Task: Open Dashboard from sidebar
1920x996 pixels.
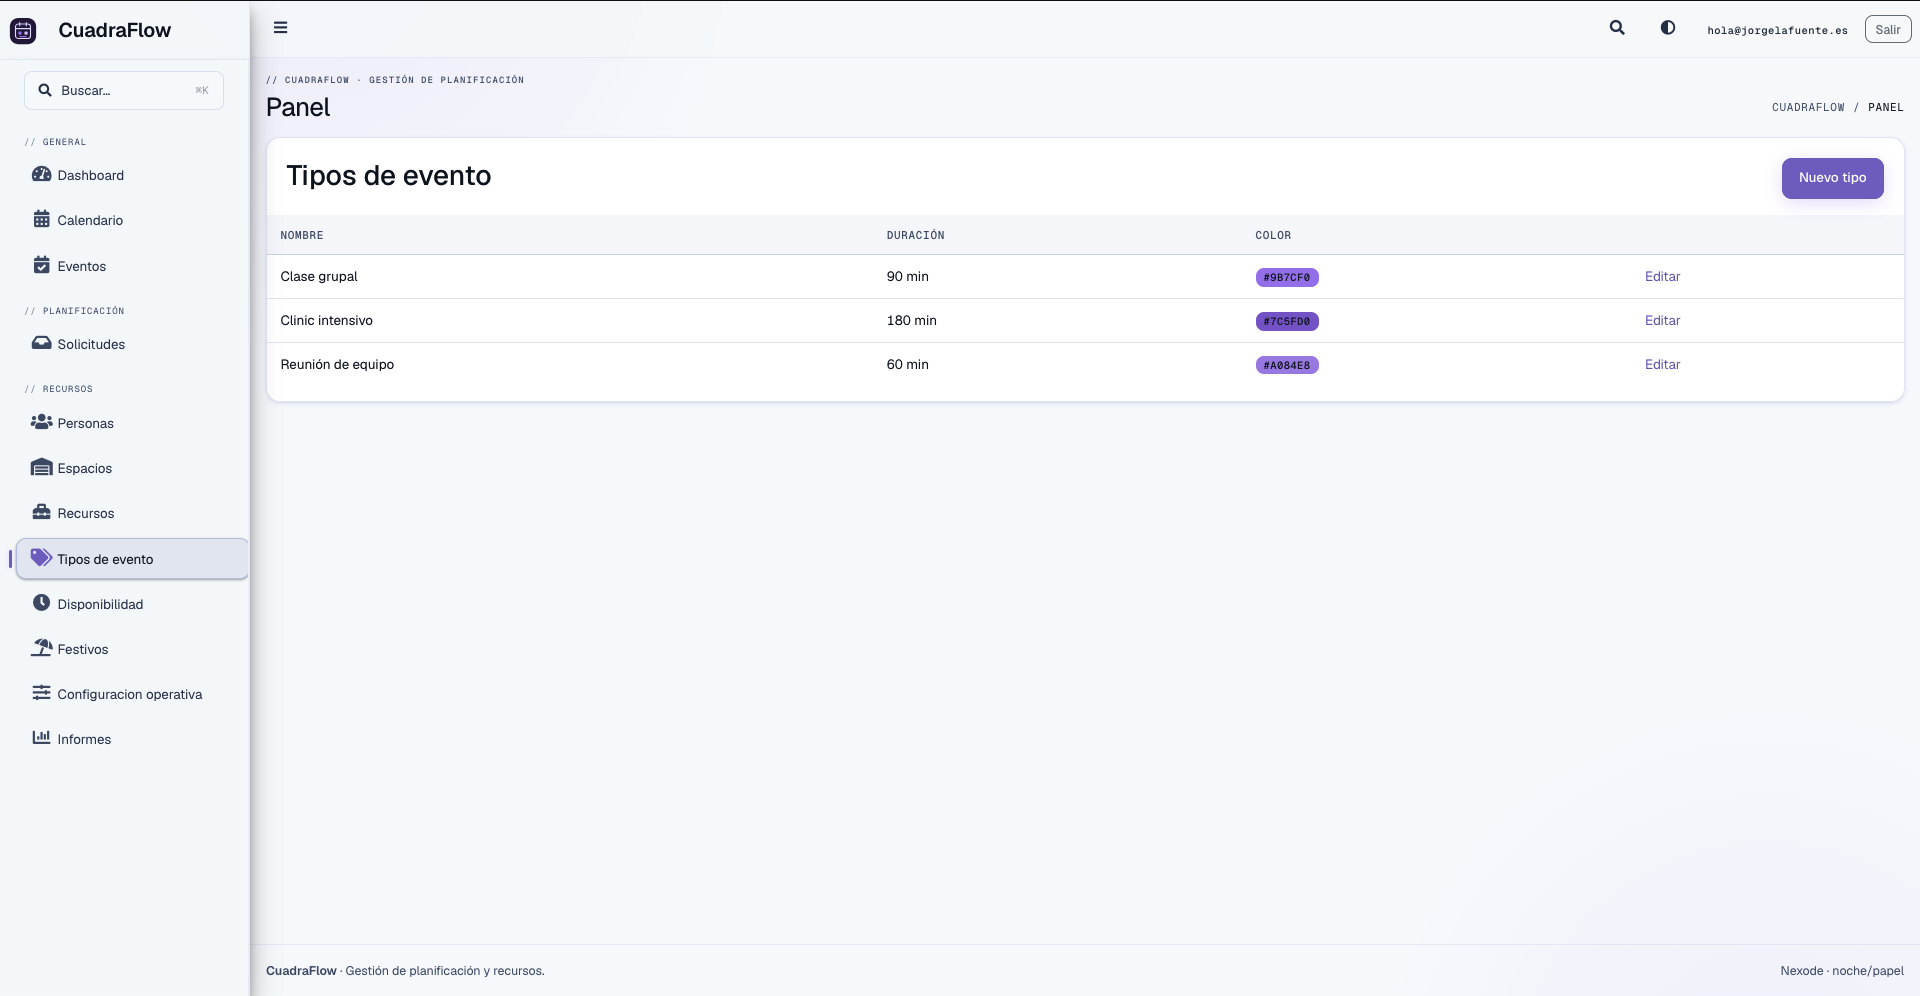Action: (132, 175)
